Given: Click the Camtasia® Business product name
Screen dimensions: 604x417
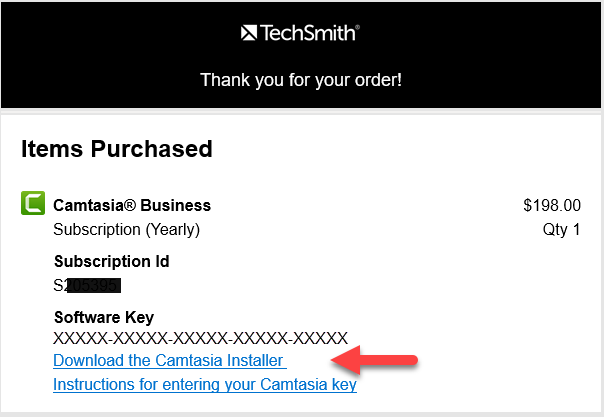Looking at the screenshot, I should pos(132,205).
